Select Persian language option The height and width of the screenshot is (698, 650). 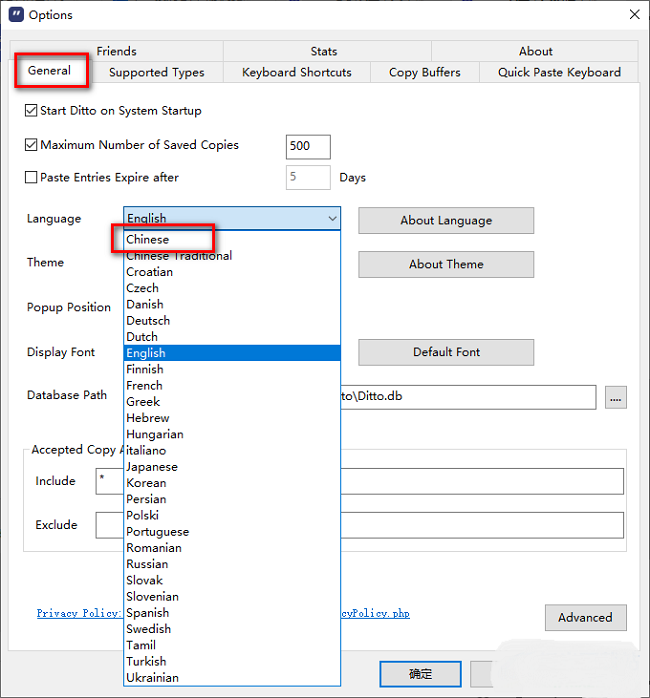coord(232,499)
